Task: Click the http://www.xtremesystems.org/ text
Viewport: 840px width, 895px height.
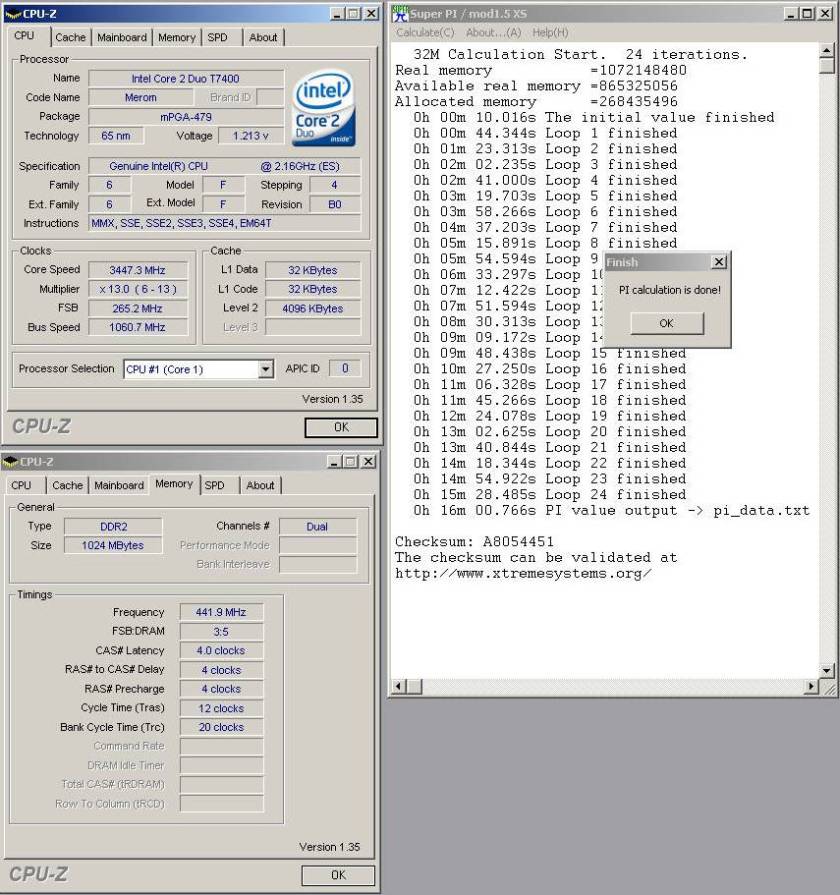Action: tap(523, 573)
